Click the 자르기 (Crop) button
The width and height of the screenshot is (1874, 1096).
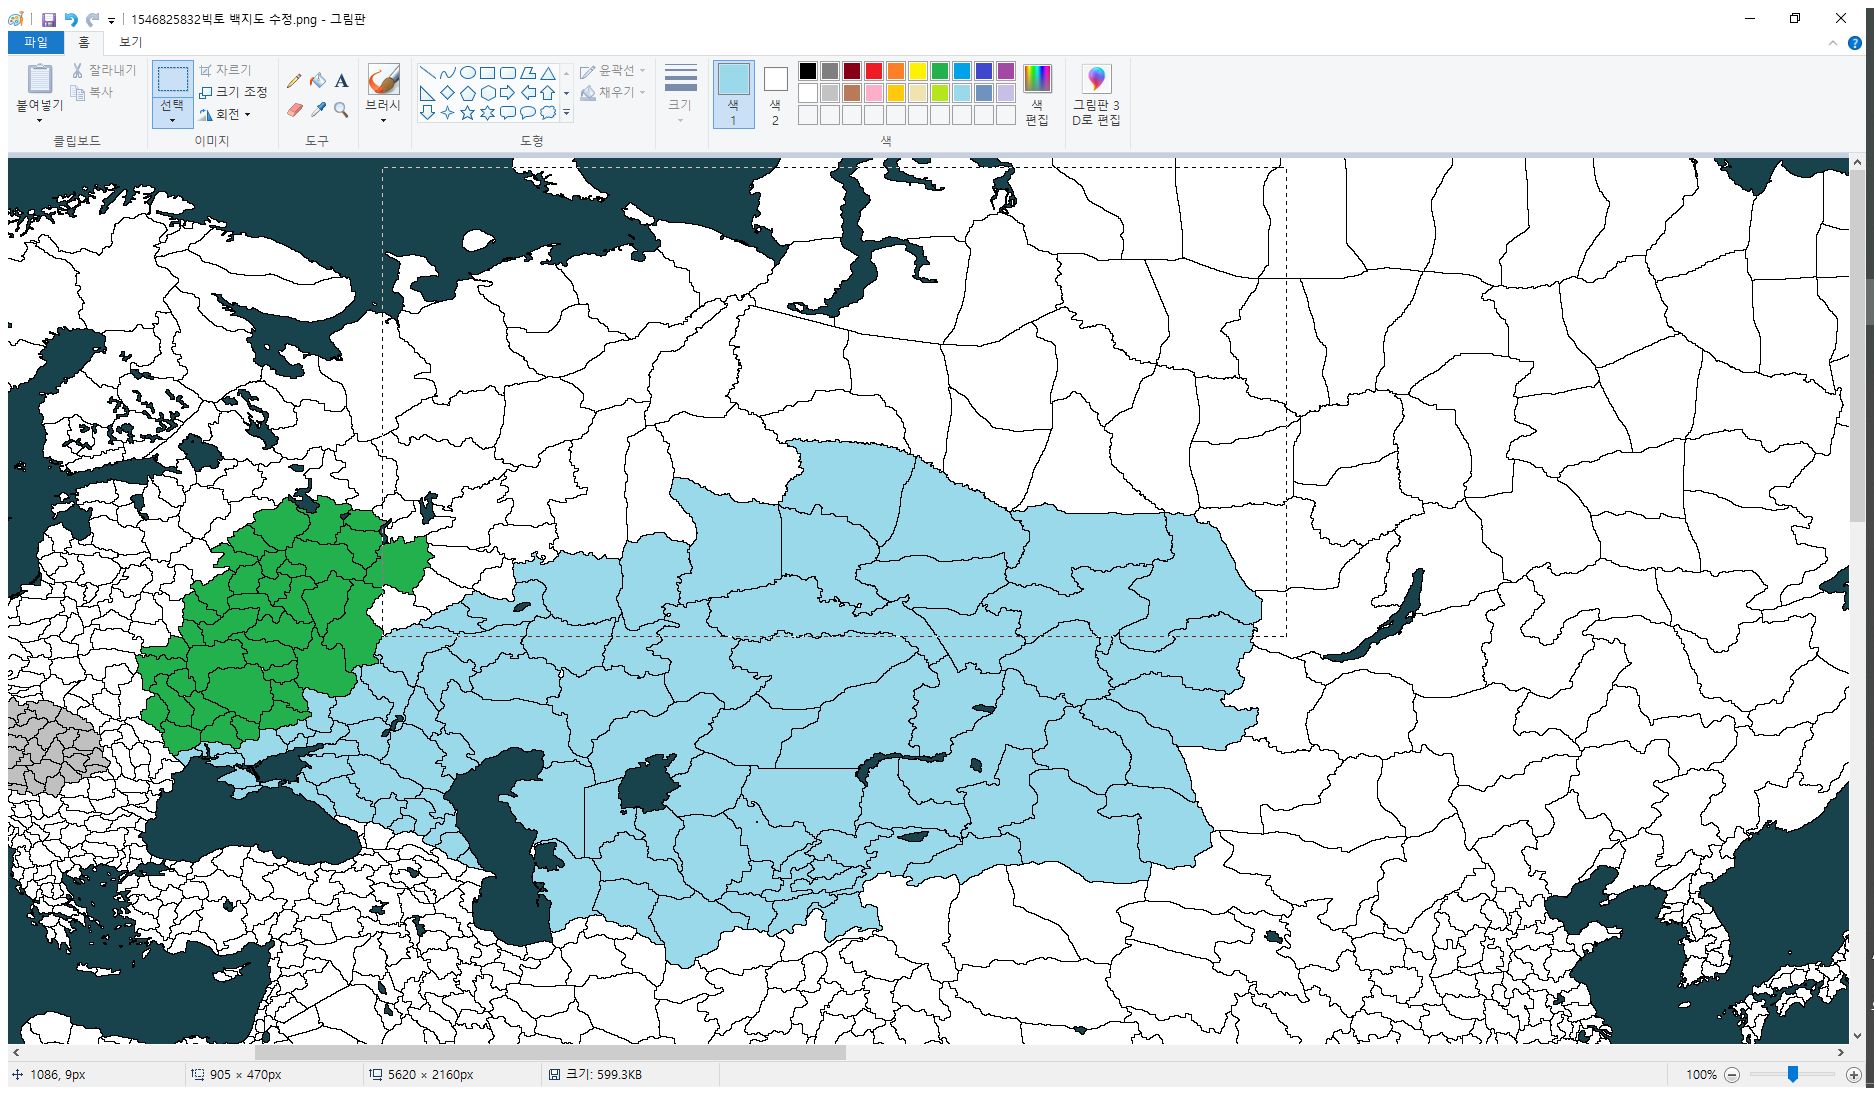point(226,70)
